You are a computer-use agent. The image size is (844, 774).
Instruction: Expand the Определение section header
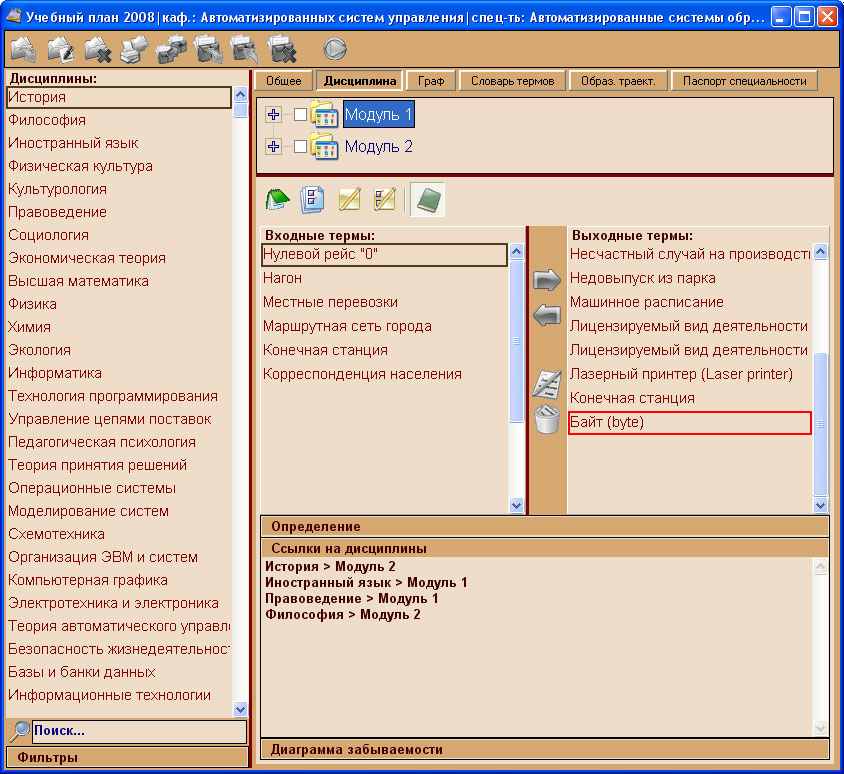[x=544, y=526]
